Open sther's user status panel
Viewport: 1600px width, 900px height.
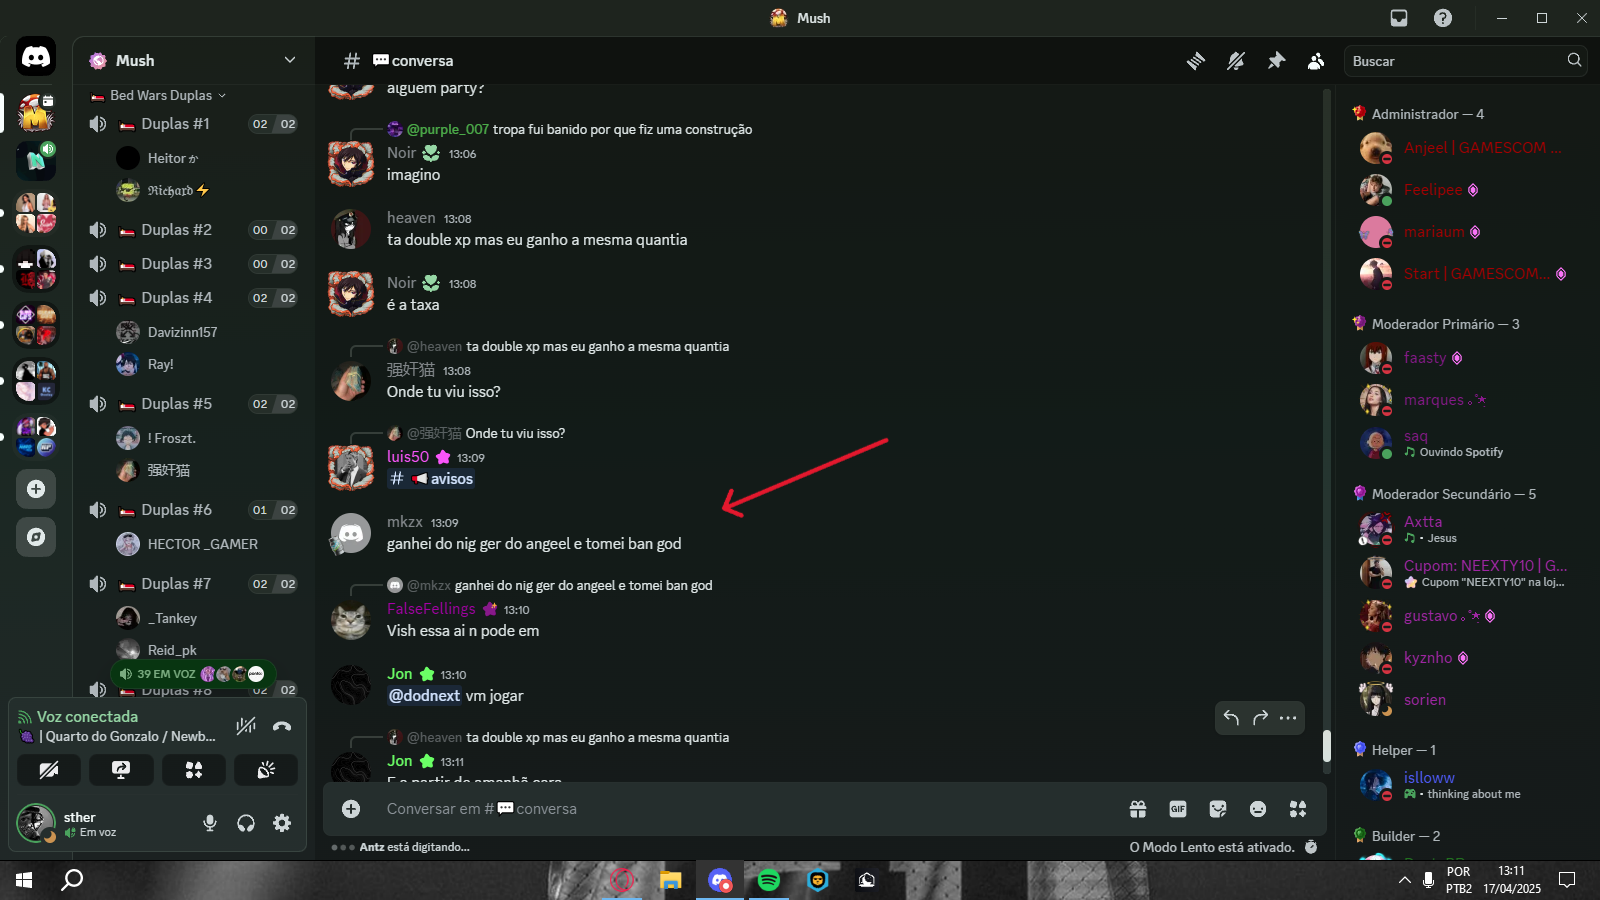click(102, 823)
